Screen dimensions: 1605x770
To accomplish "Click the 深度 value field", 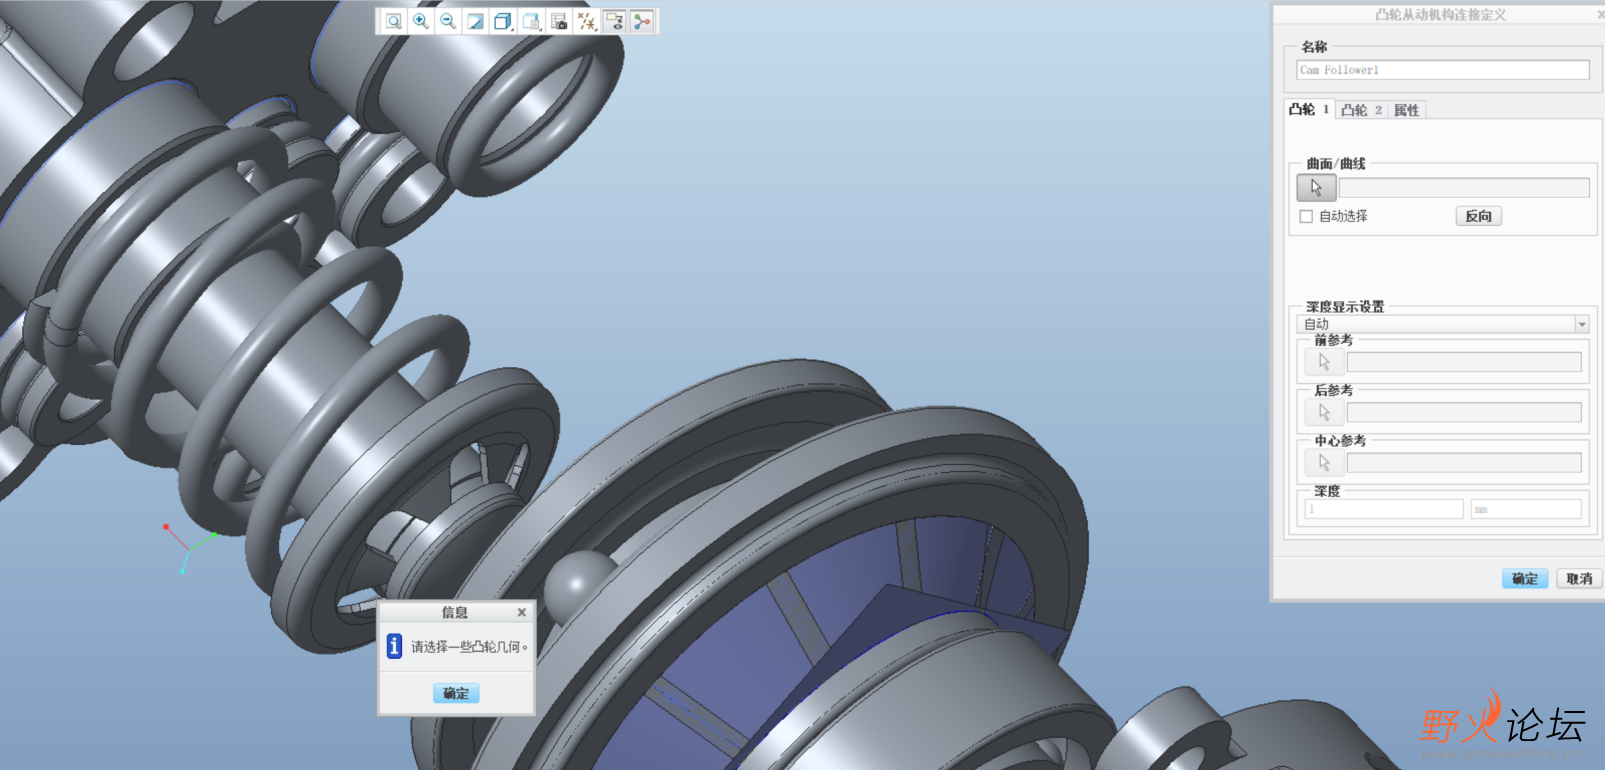I will click(x=1384, y=509).
